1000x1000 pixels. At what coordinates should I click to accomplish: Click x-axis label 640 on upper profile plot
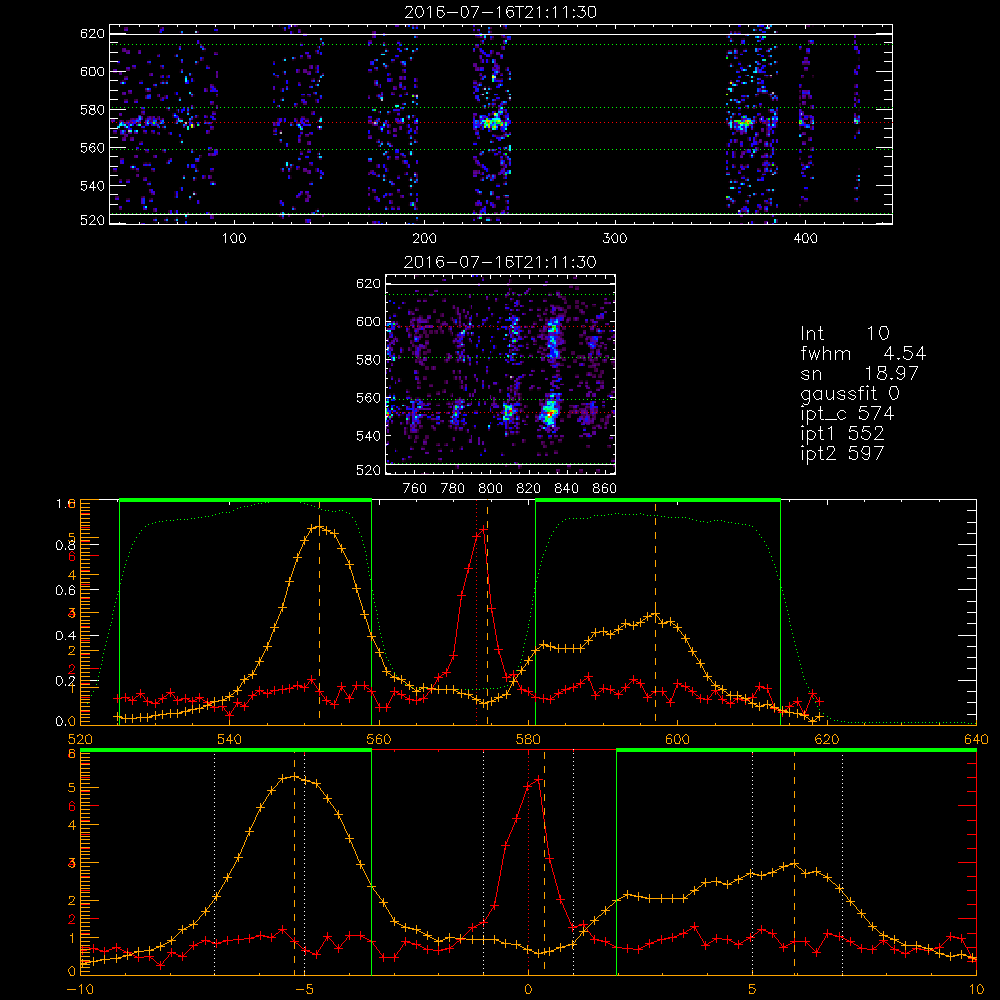pos(976,739)
